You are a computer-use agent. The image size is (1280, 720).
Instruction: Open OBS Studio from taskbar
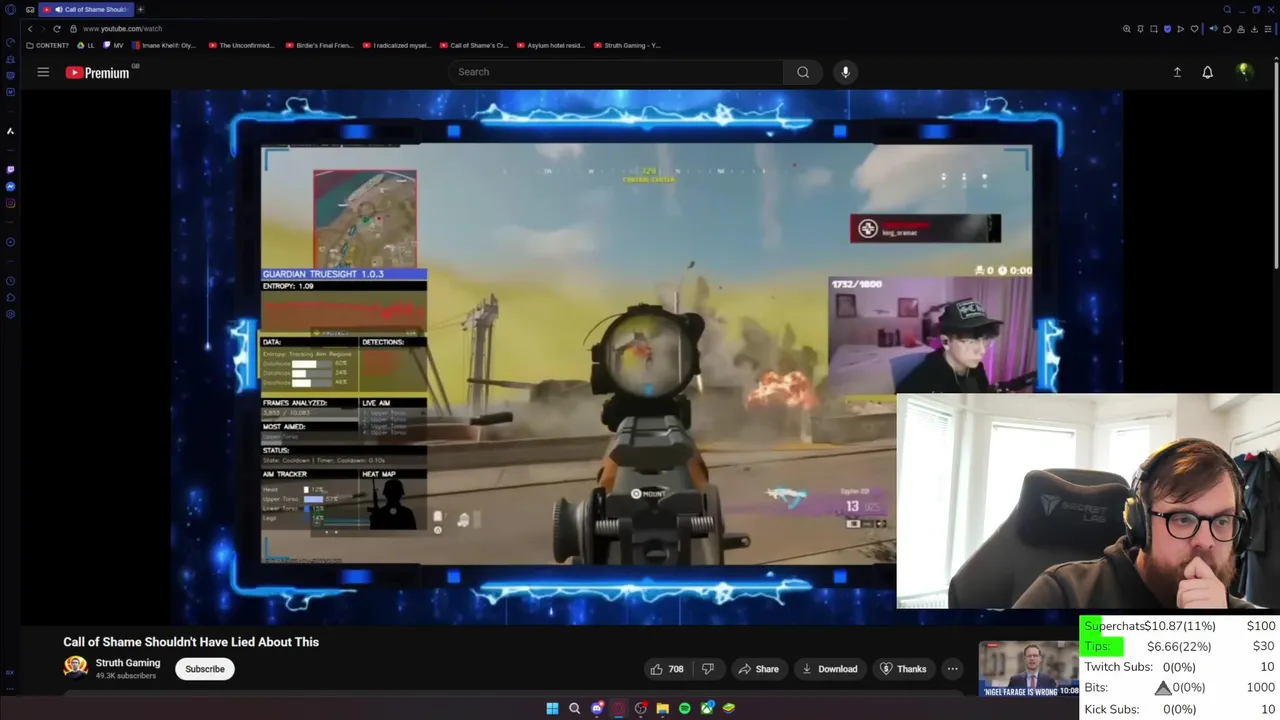[641, 708]
